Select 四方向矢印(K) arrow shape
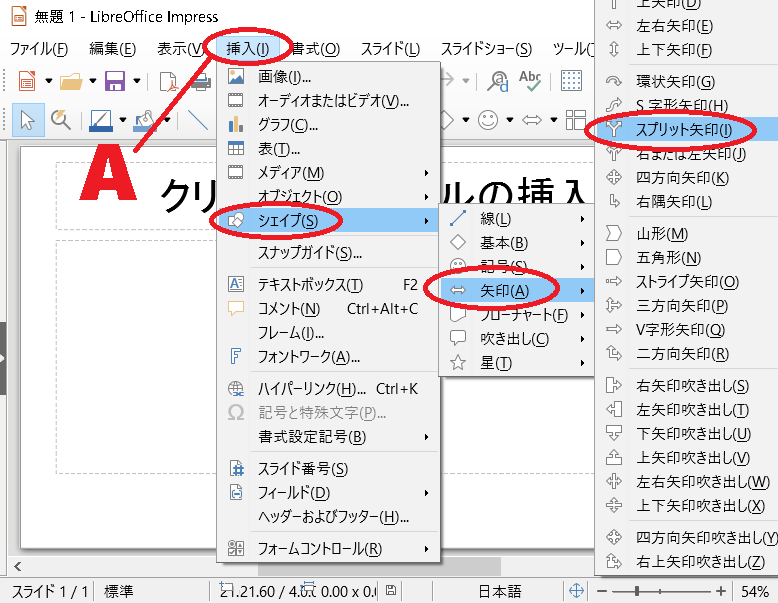Screen dimensions: 778x603 point(687,178)
